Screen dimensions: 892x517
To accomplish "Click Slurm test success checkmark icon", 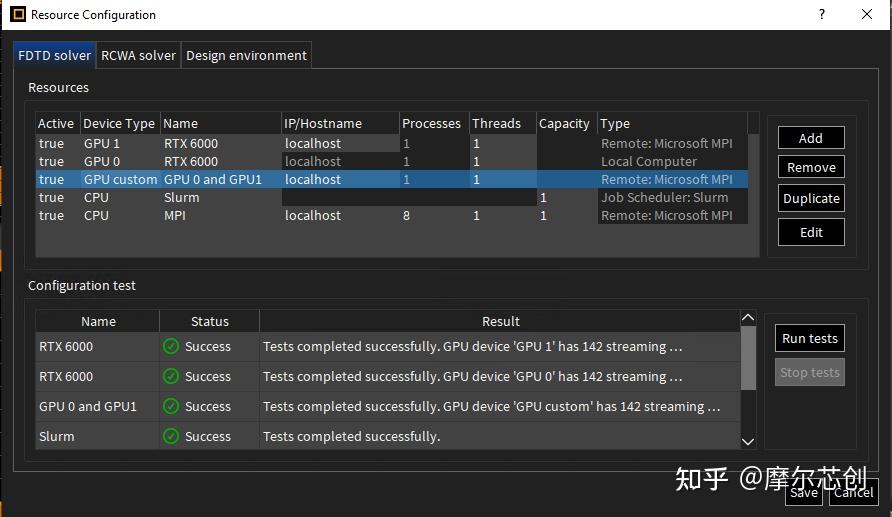I will [x=171, y=437].
